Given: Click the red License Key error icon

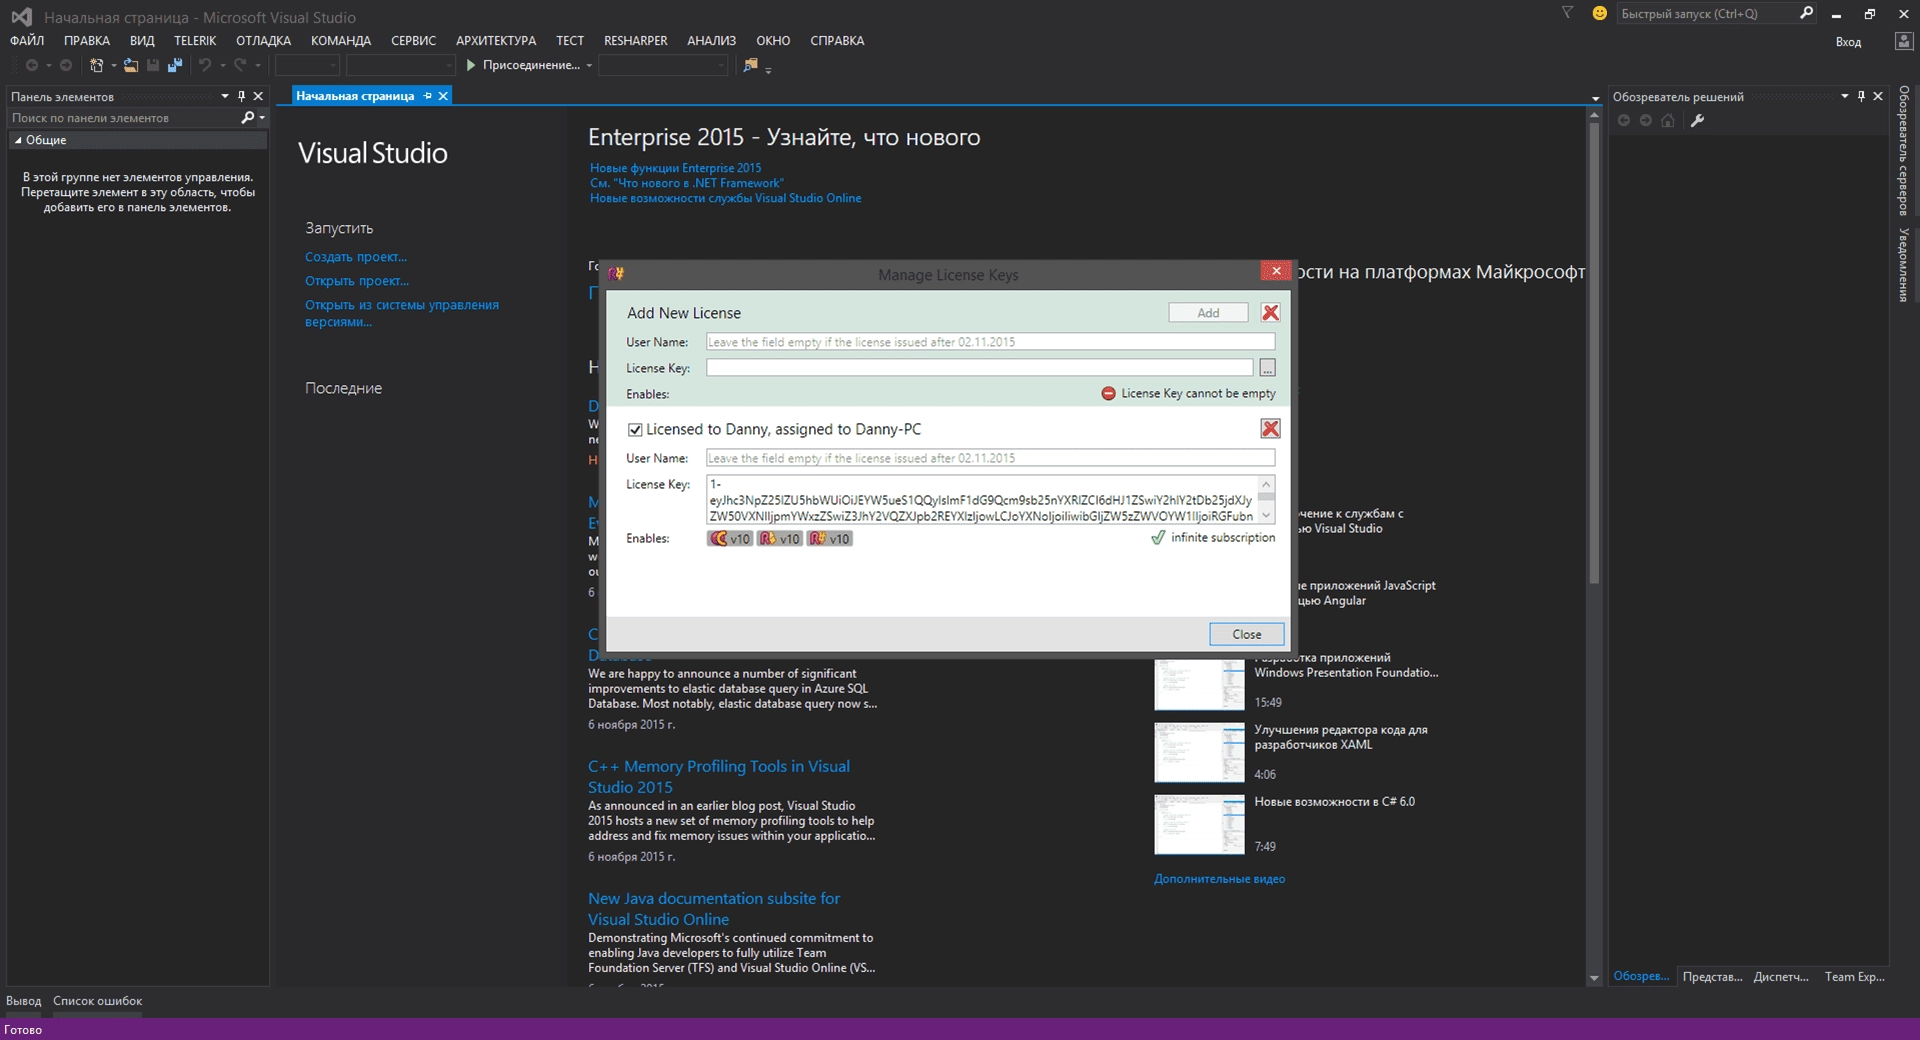Looking at the screenshot, I should [x=1108, y=394].
